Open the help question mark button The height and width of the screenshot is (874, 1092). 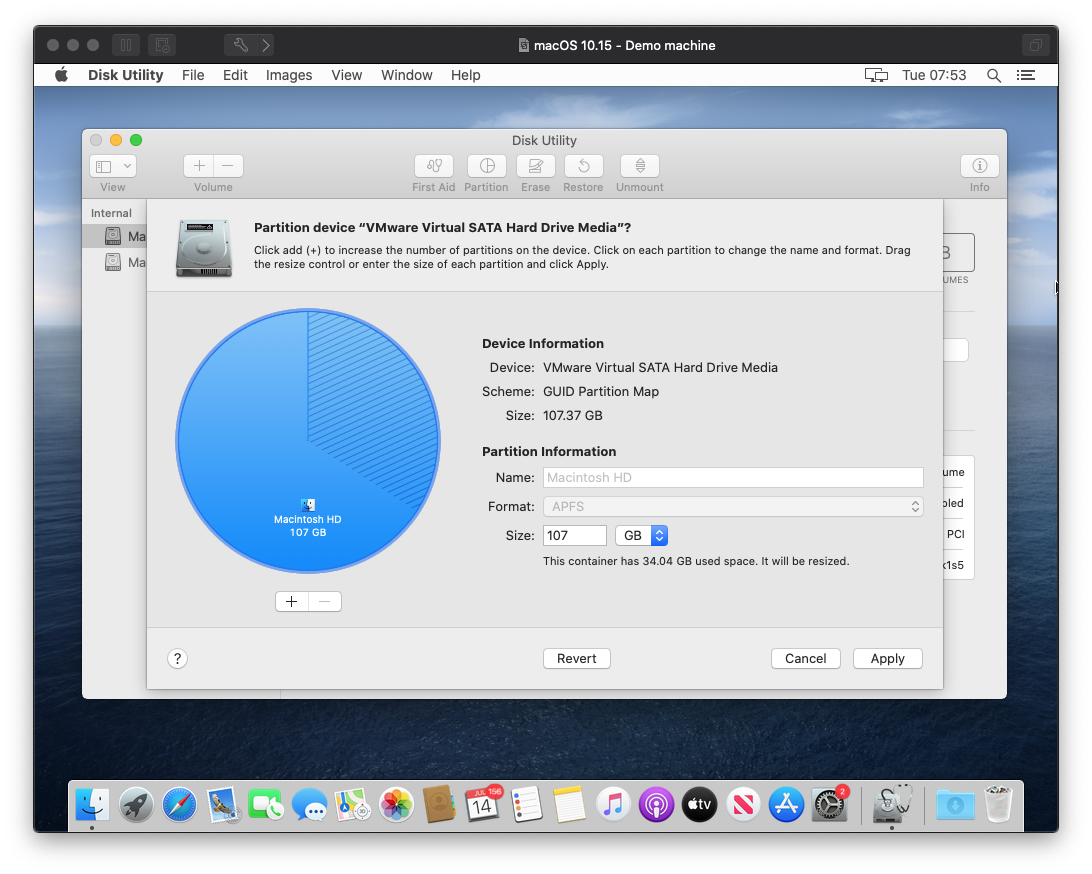point(178,659)
